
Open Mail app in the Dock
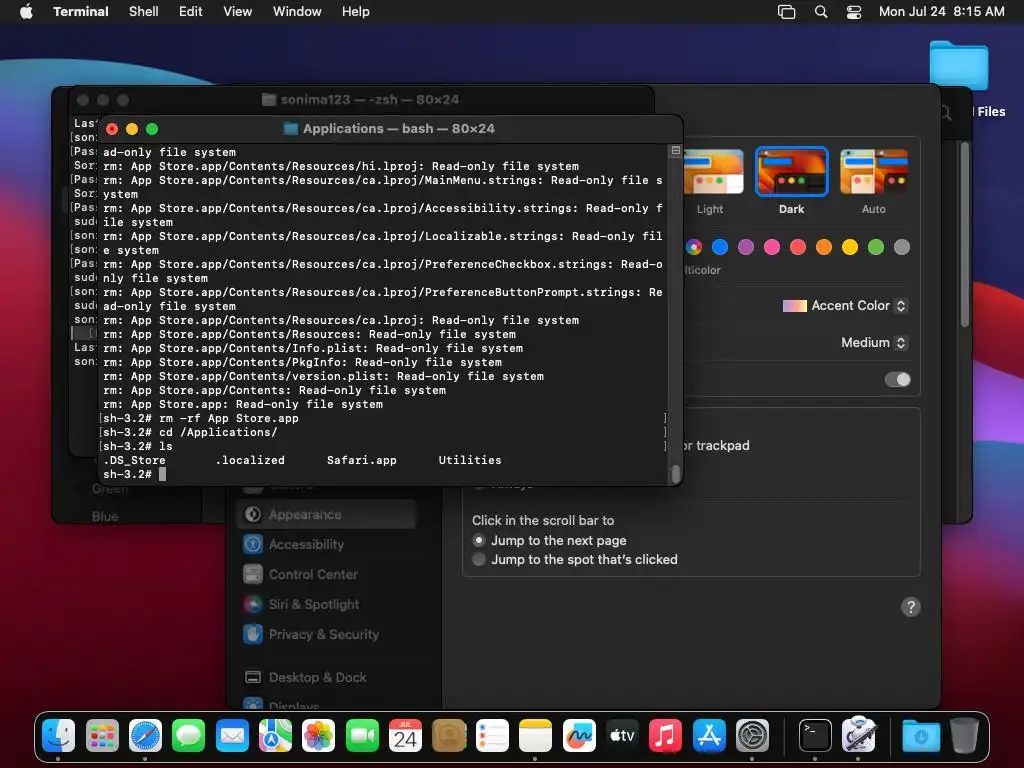pyautogui.click(x=232, y=736)
